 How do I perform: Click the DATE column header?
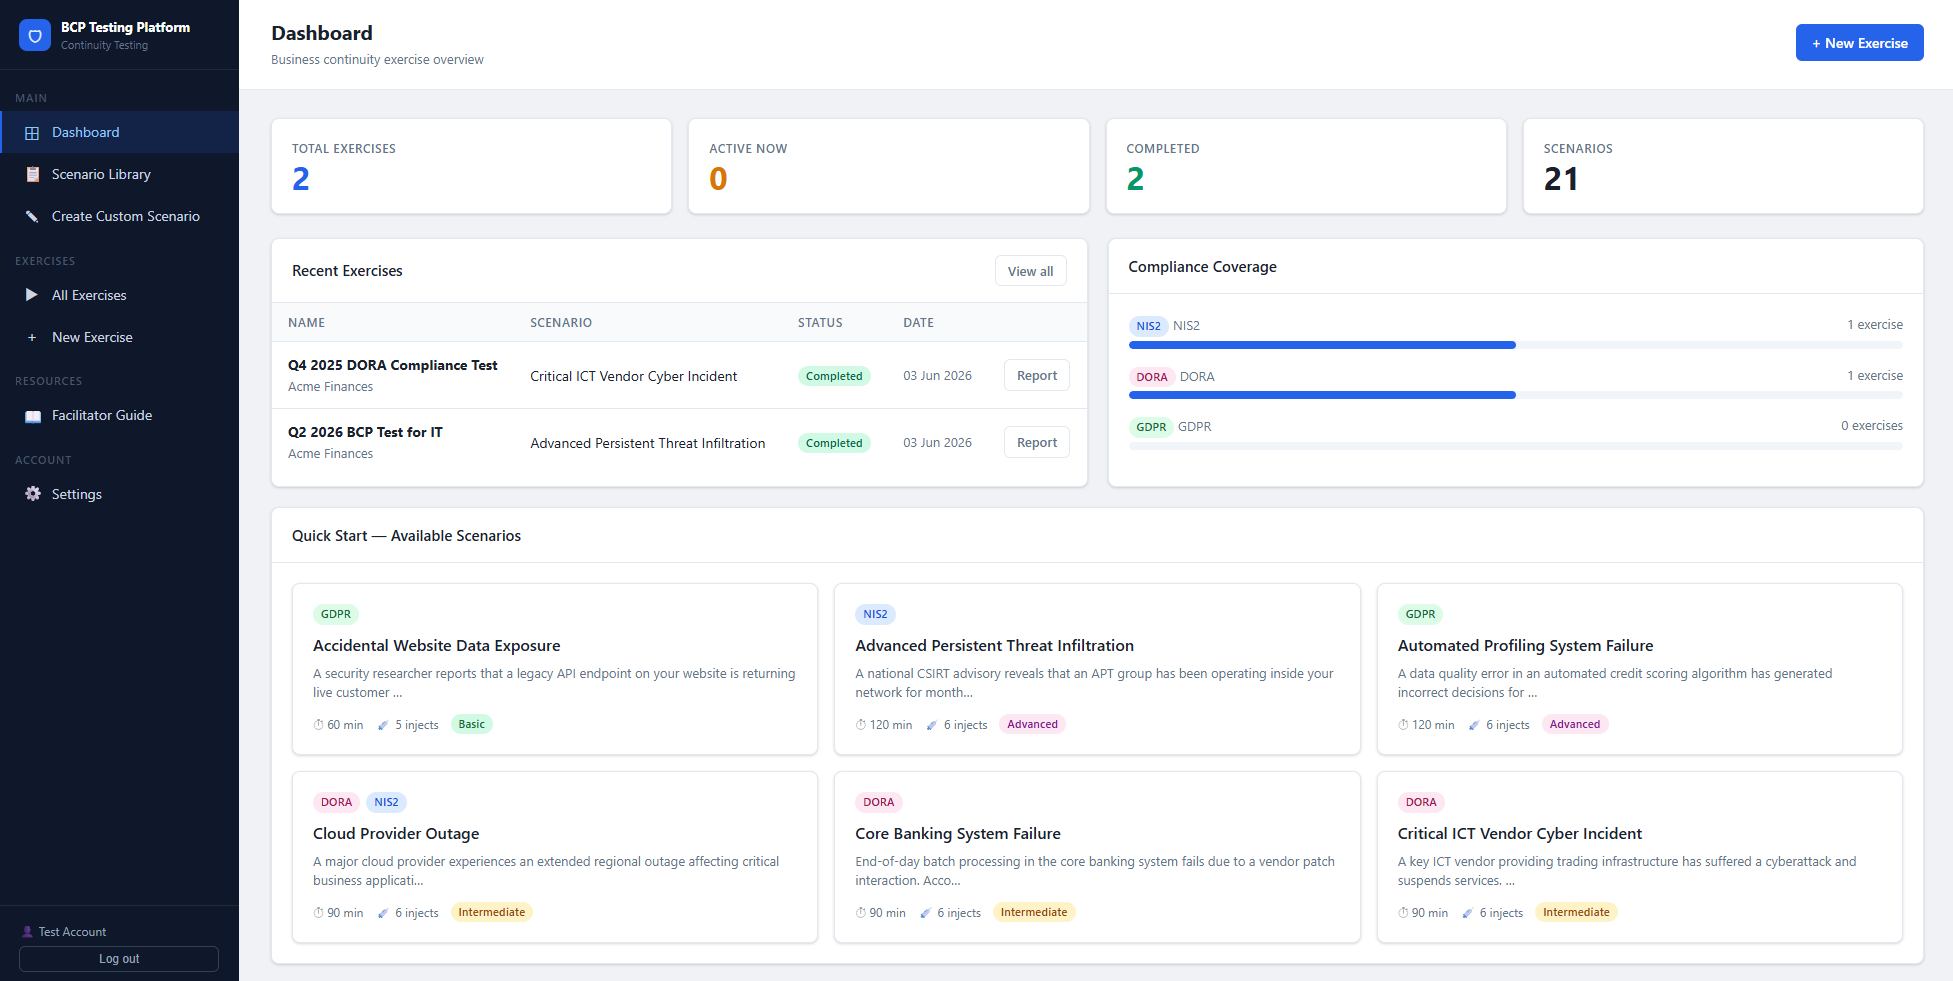918,323
